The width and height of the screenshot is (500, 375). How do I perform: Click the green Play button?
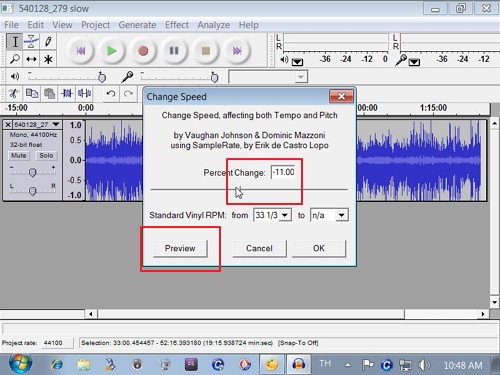111,51
